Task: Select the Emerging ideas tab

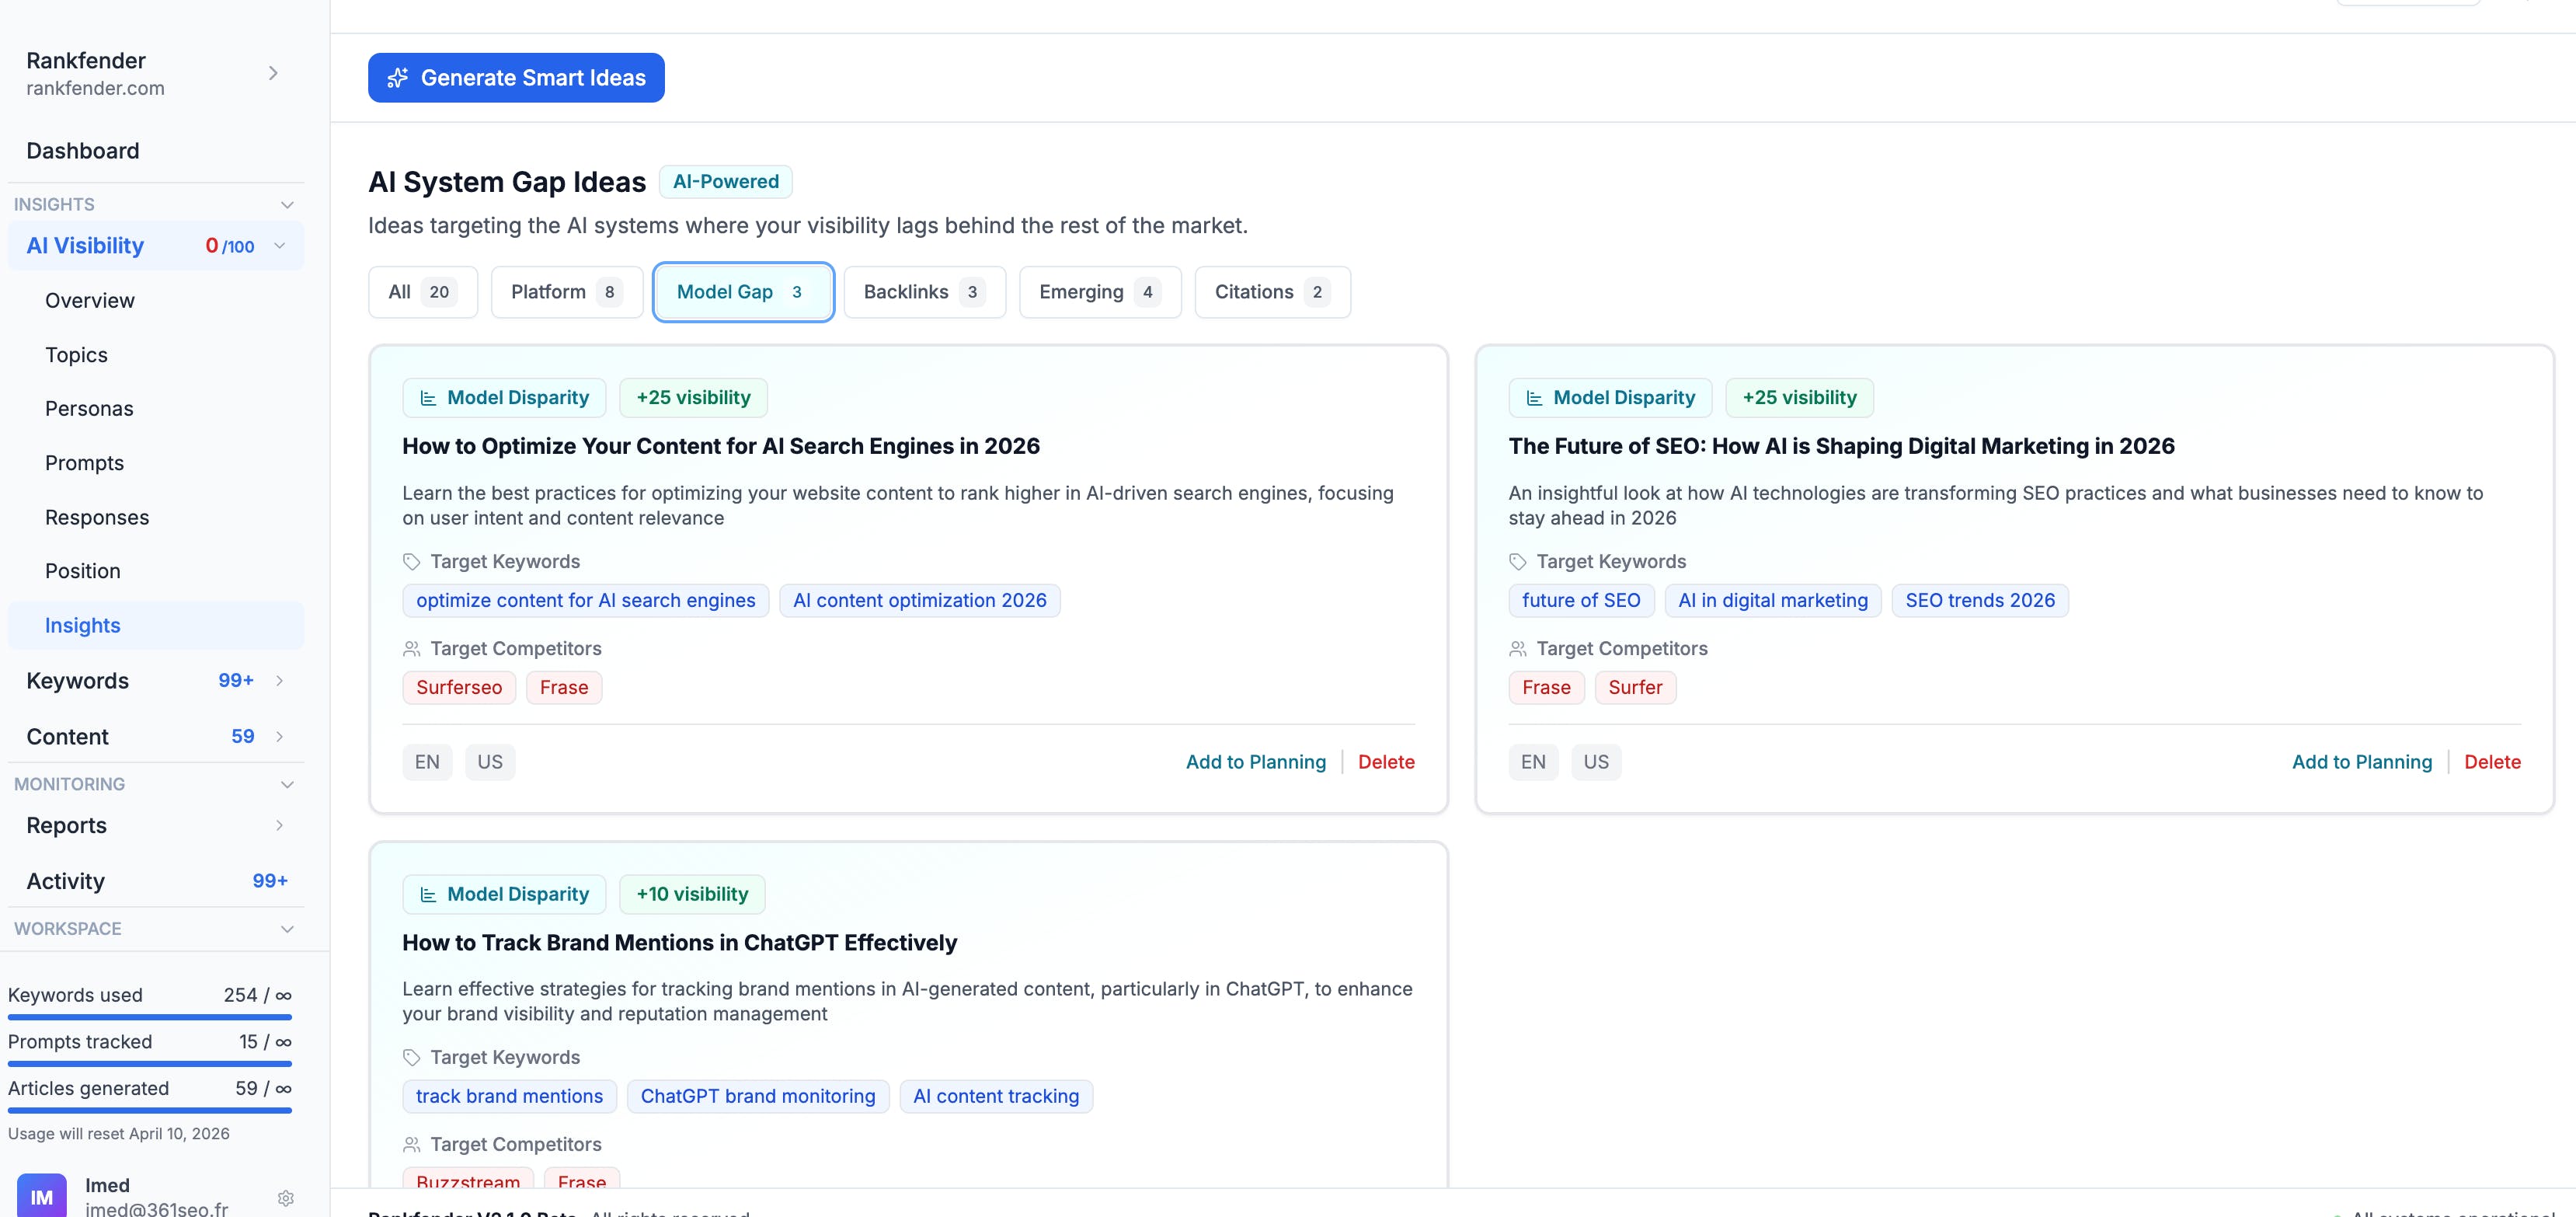Action: click(x=1099, y=292)
